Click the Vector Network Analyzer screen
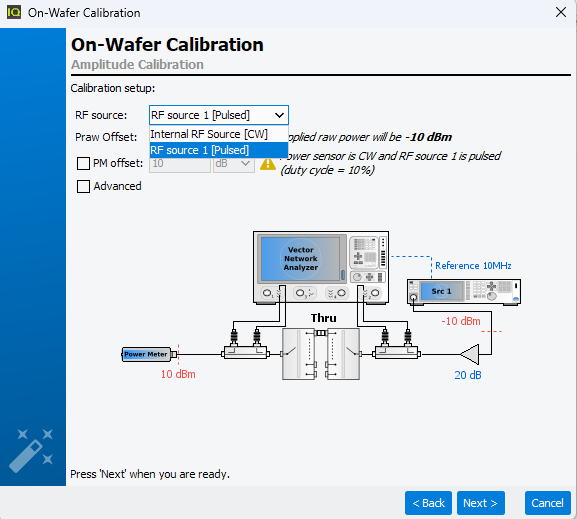Image resolution: width=577 pixels, height=519 pixels. (300, 259)
